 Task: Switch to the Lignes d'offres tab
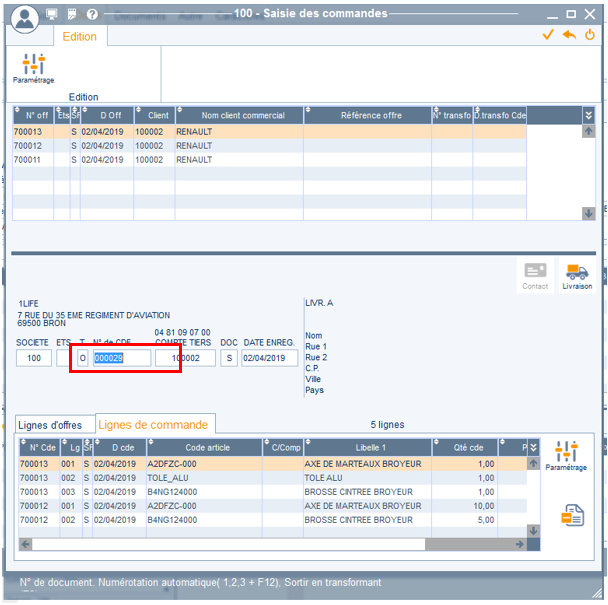pos(53,425)
